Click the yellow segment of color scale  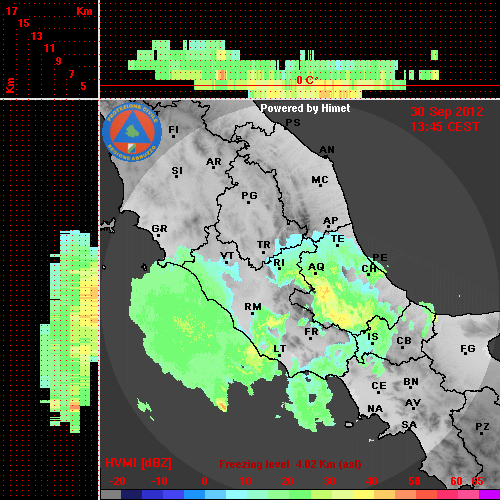coord(363,495)
